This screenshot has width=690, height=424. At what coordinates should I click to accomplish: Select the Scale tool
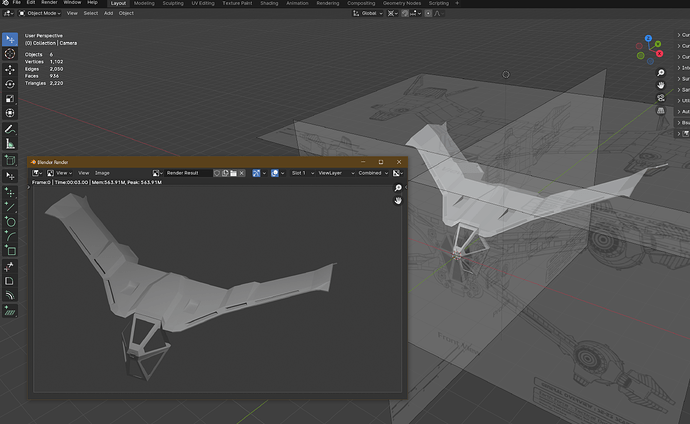[10, 99]
